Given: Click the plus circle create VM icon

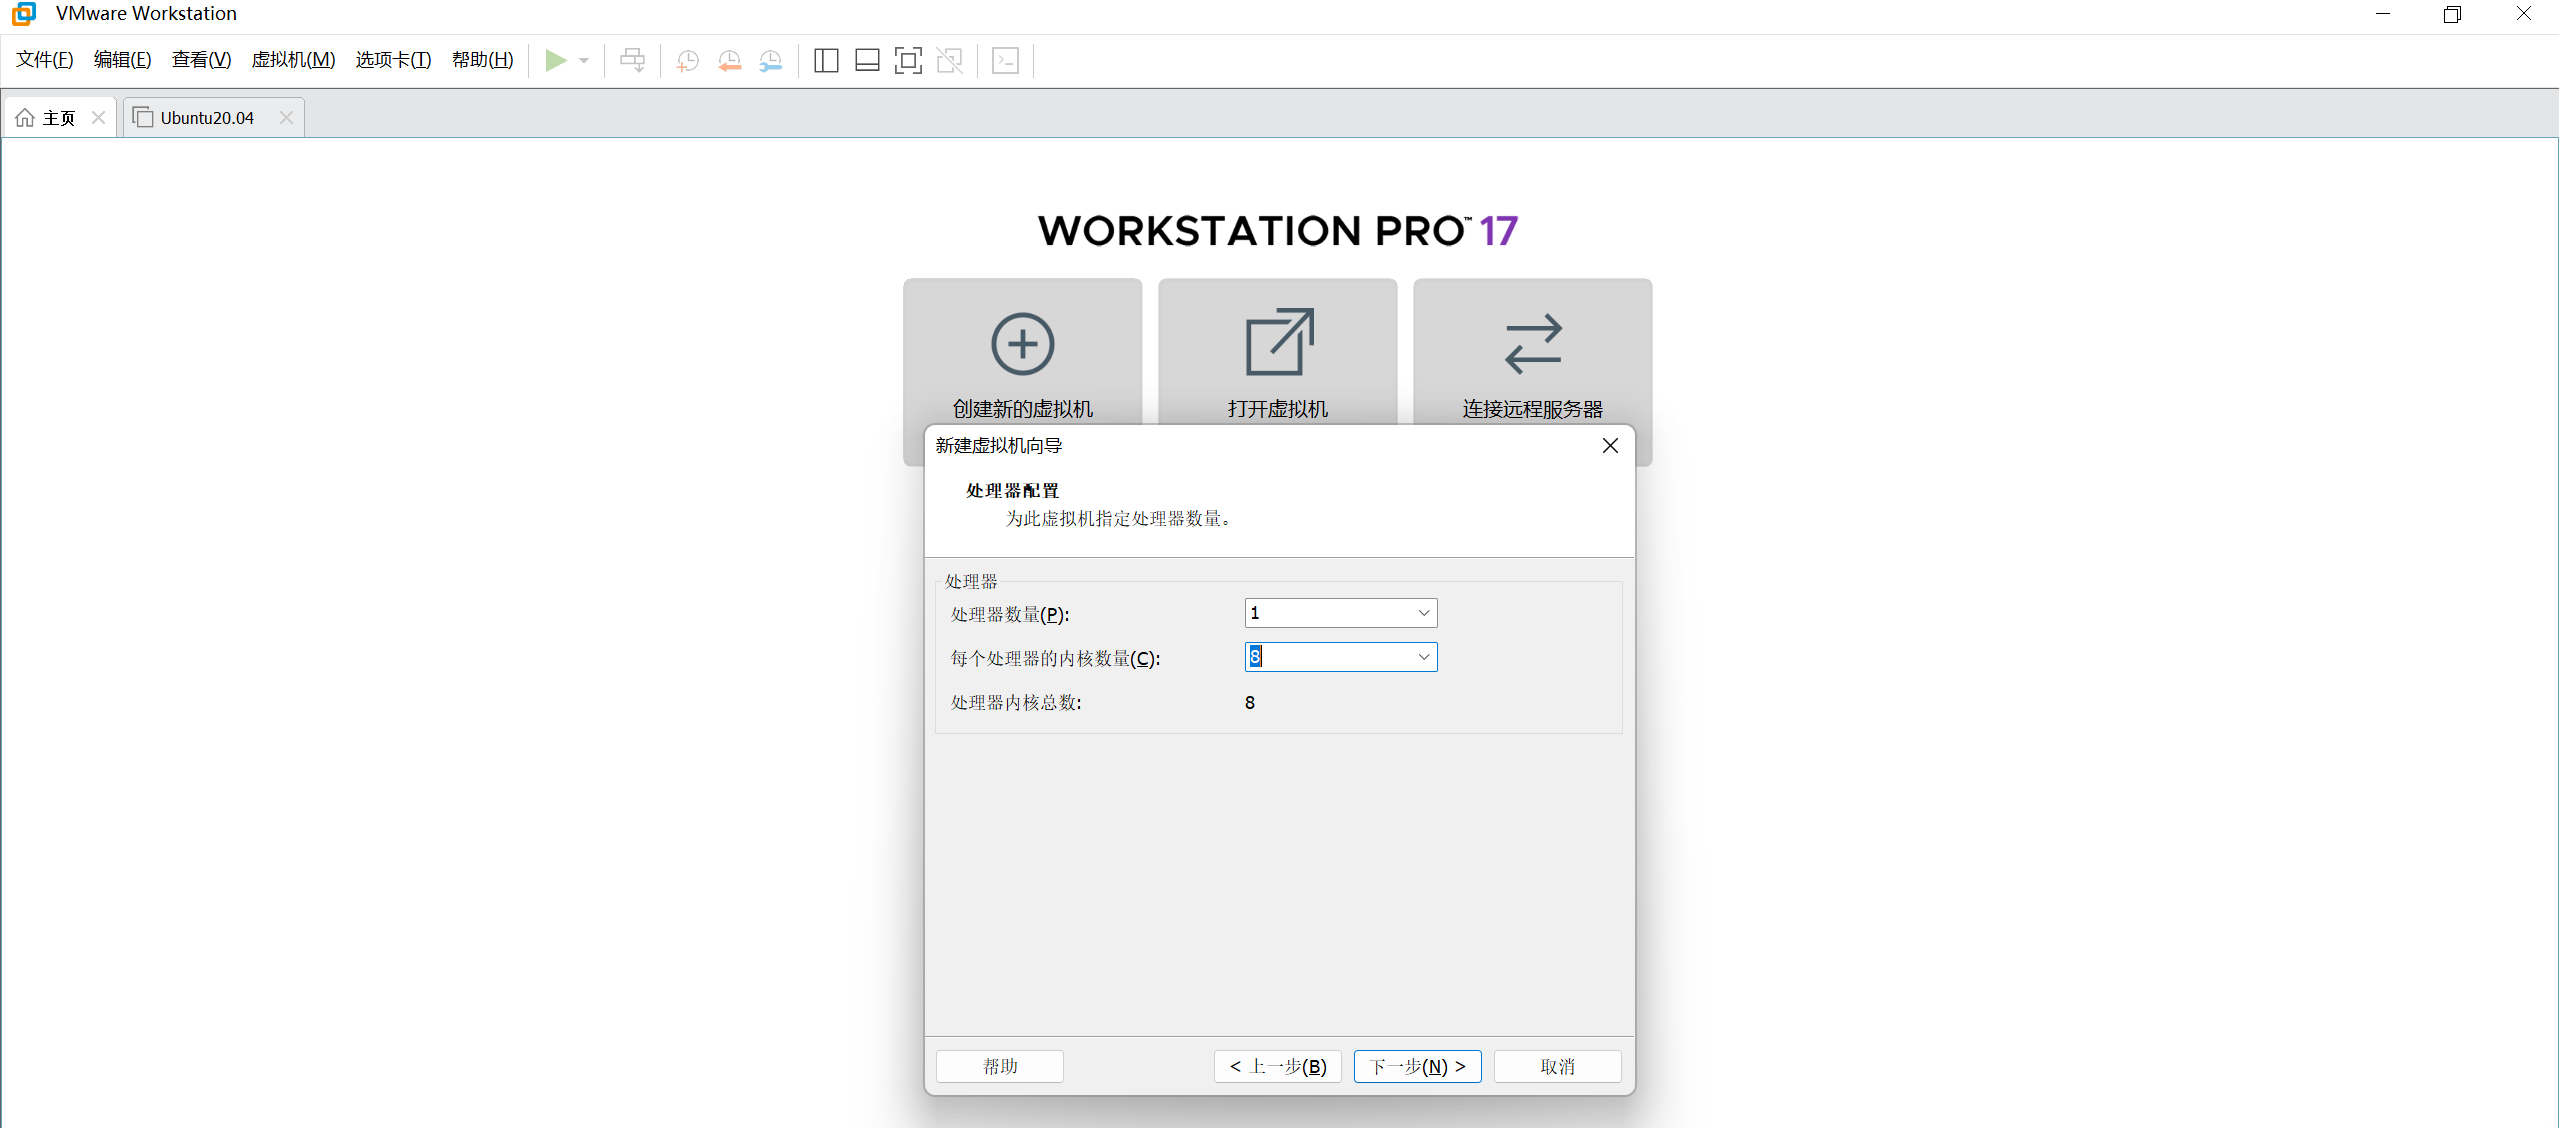Looking at the screenshot, I should (x=1022, y=344).
